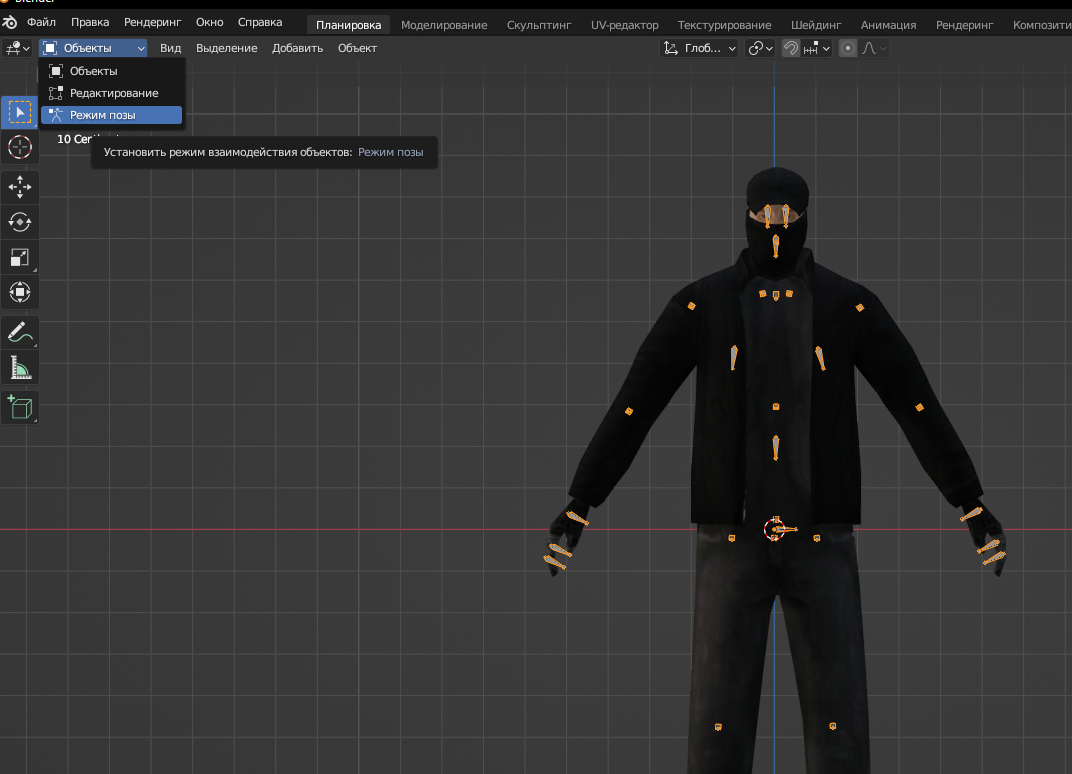
Task: Open the snapping options dropdown
Action: tap(817, 48)
